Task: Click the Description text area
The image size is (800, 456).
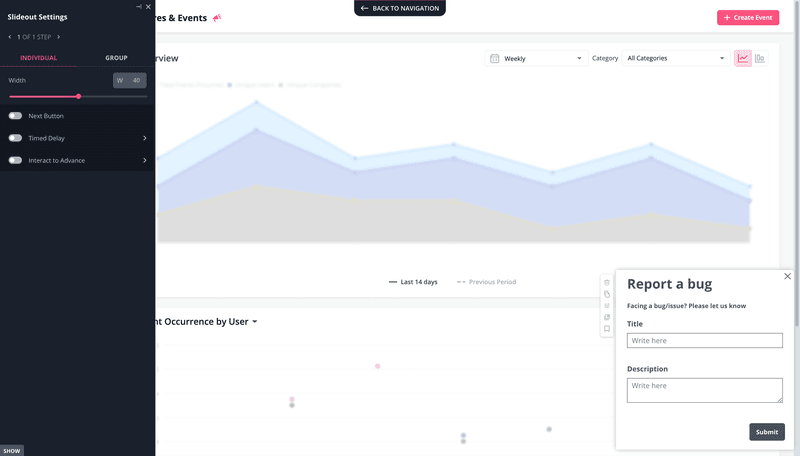Action: pyautogui.click(x=705, y=390)
